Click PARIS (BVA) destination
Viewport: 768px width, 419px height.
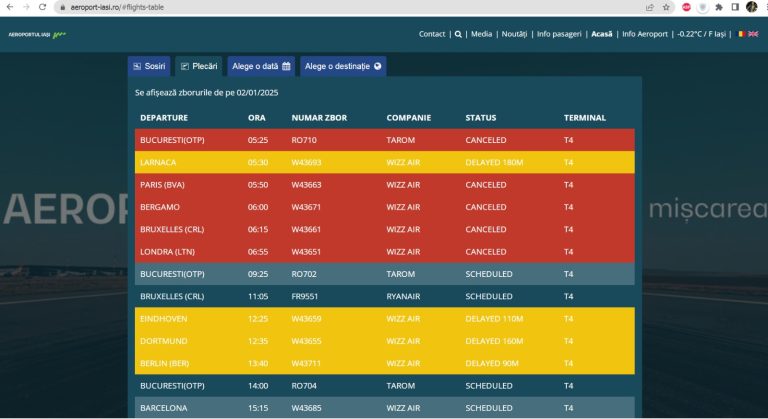pyautogui.click(x=162, y=185)
